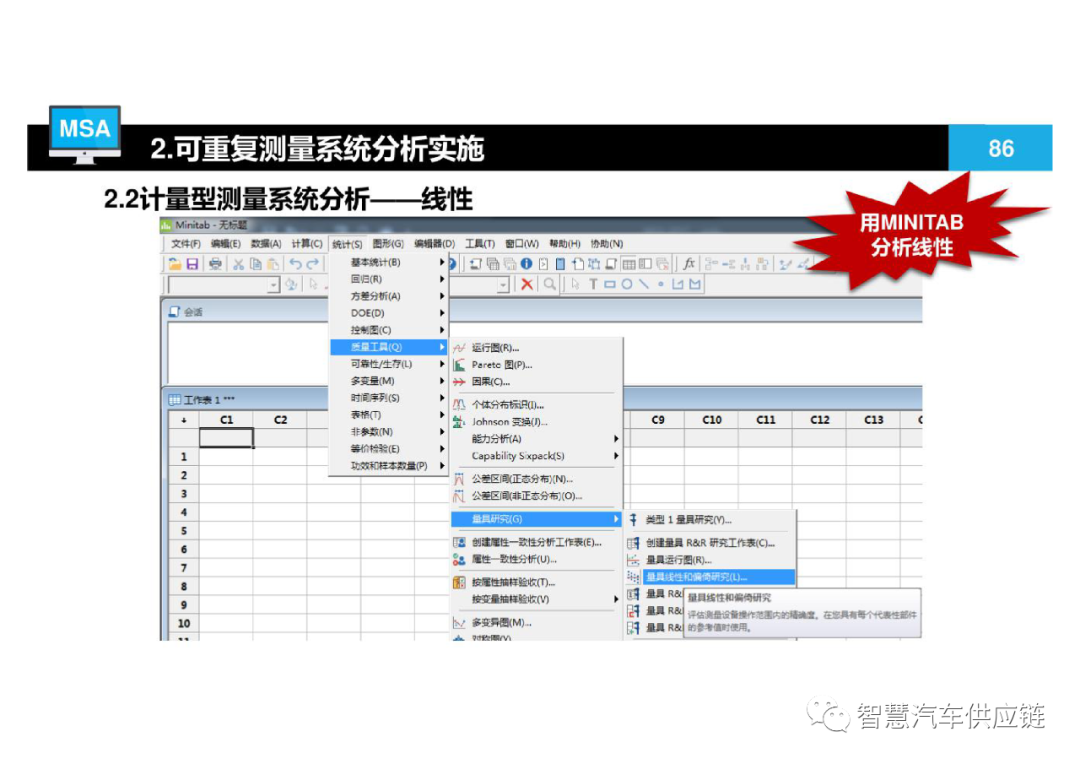This screenshot has height=764, width=1080.
Task: Click the magnifier zoom icon
Action: coord(550,284)
